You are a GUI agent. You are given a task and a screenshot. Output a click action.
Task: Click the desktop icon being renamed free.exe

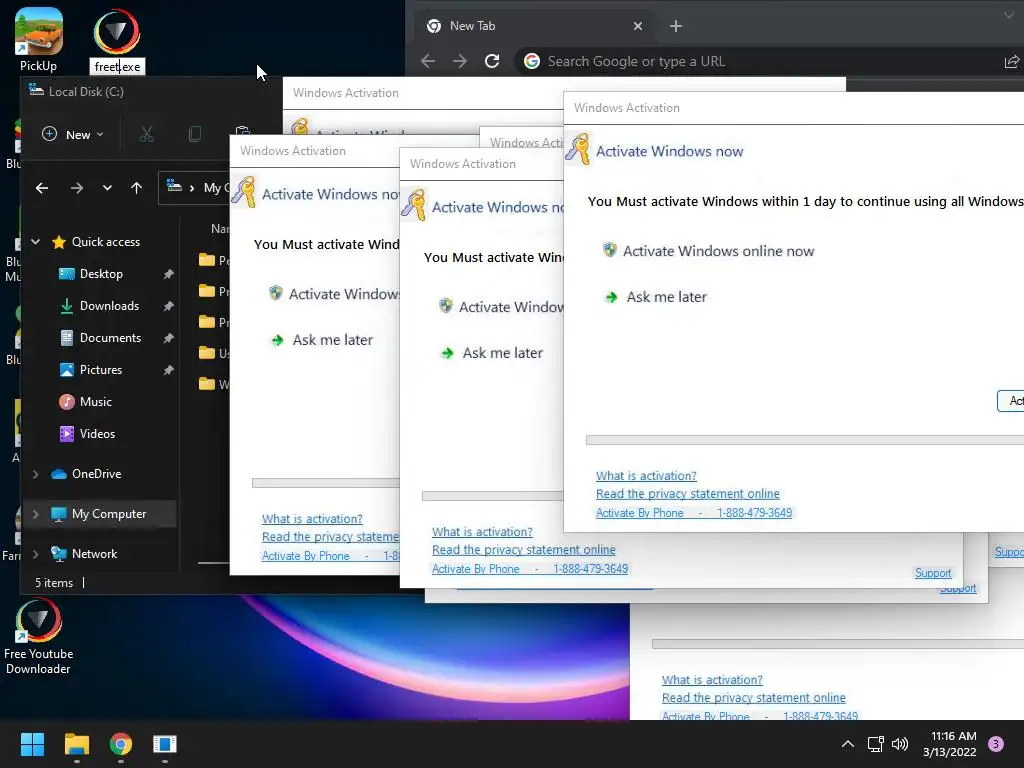click(x=117, y=31)
